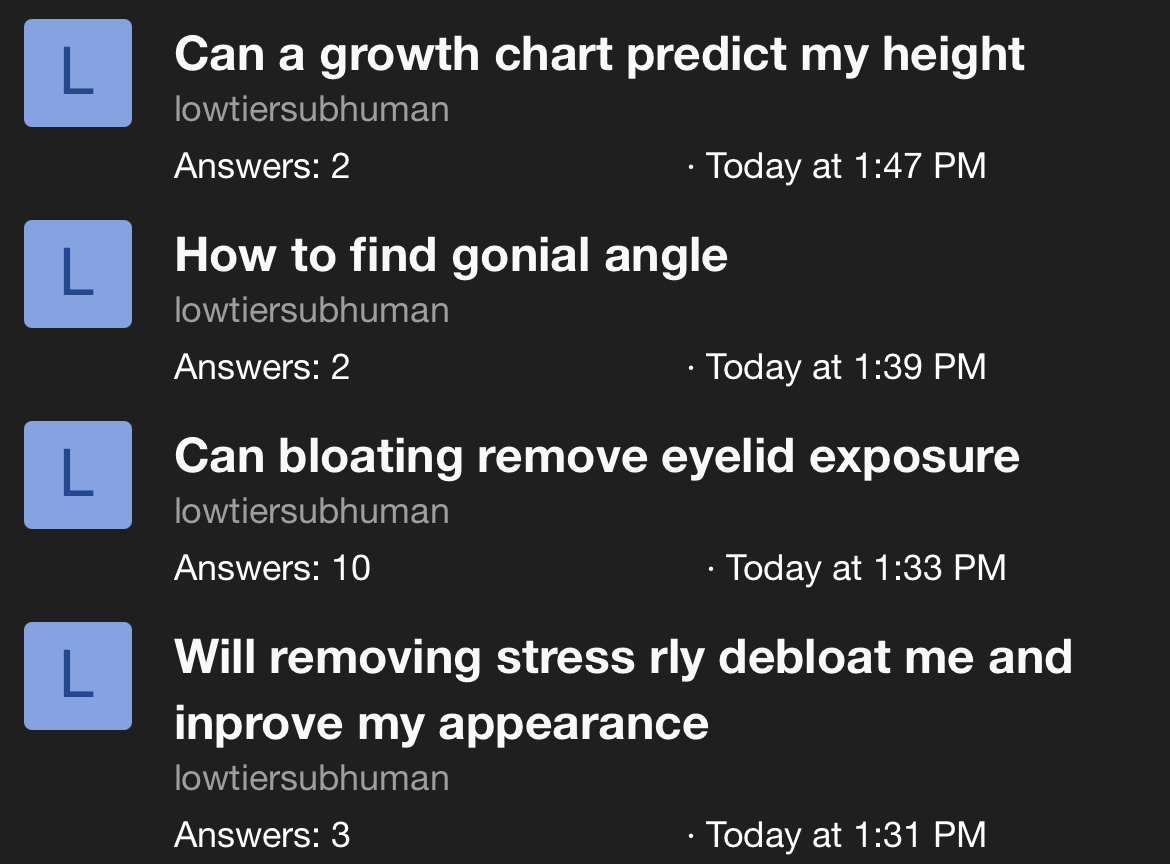The image size is (1170, 864).
Task: Select "Answers: 2" under gonial angle thread
Action: click(x=262, y=367)
